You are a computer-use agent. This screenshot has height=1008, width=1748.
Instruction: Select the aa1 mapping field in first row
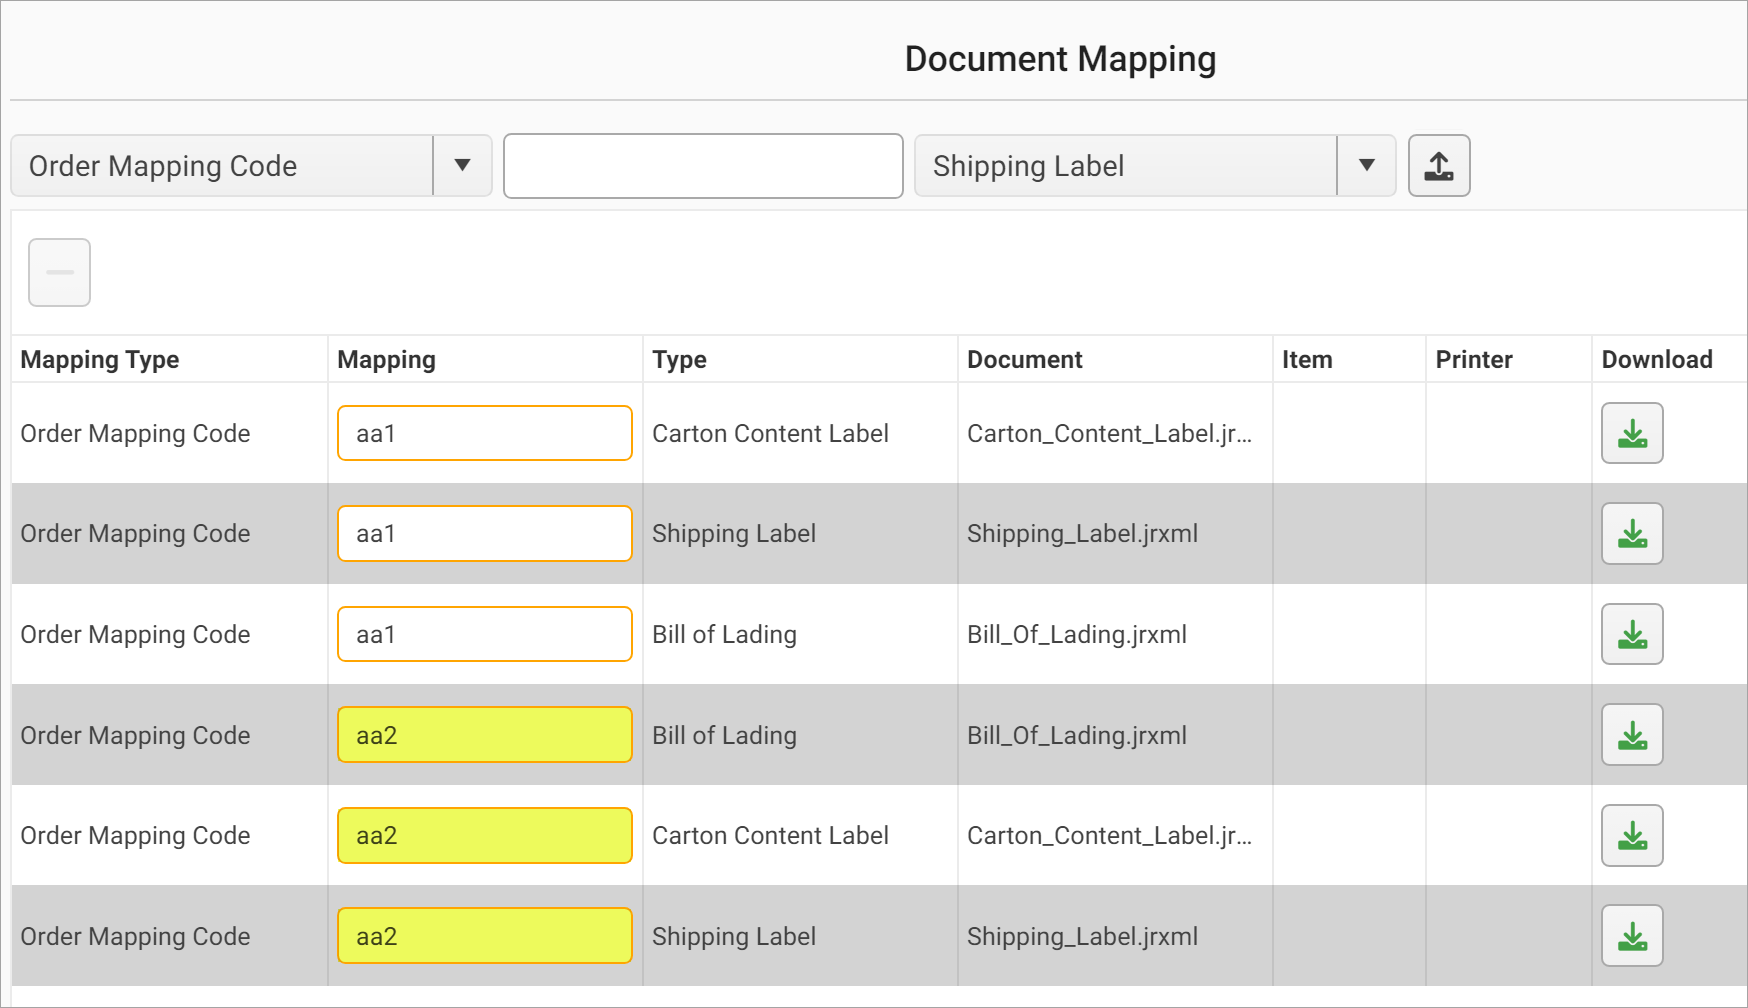pyautogui.click(x=484, y=433)
